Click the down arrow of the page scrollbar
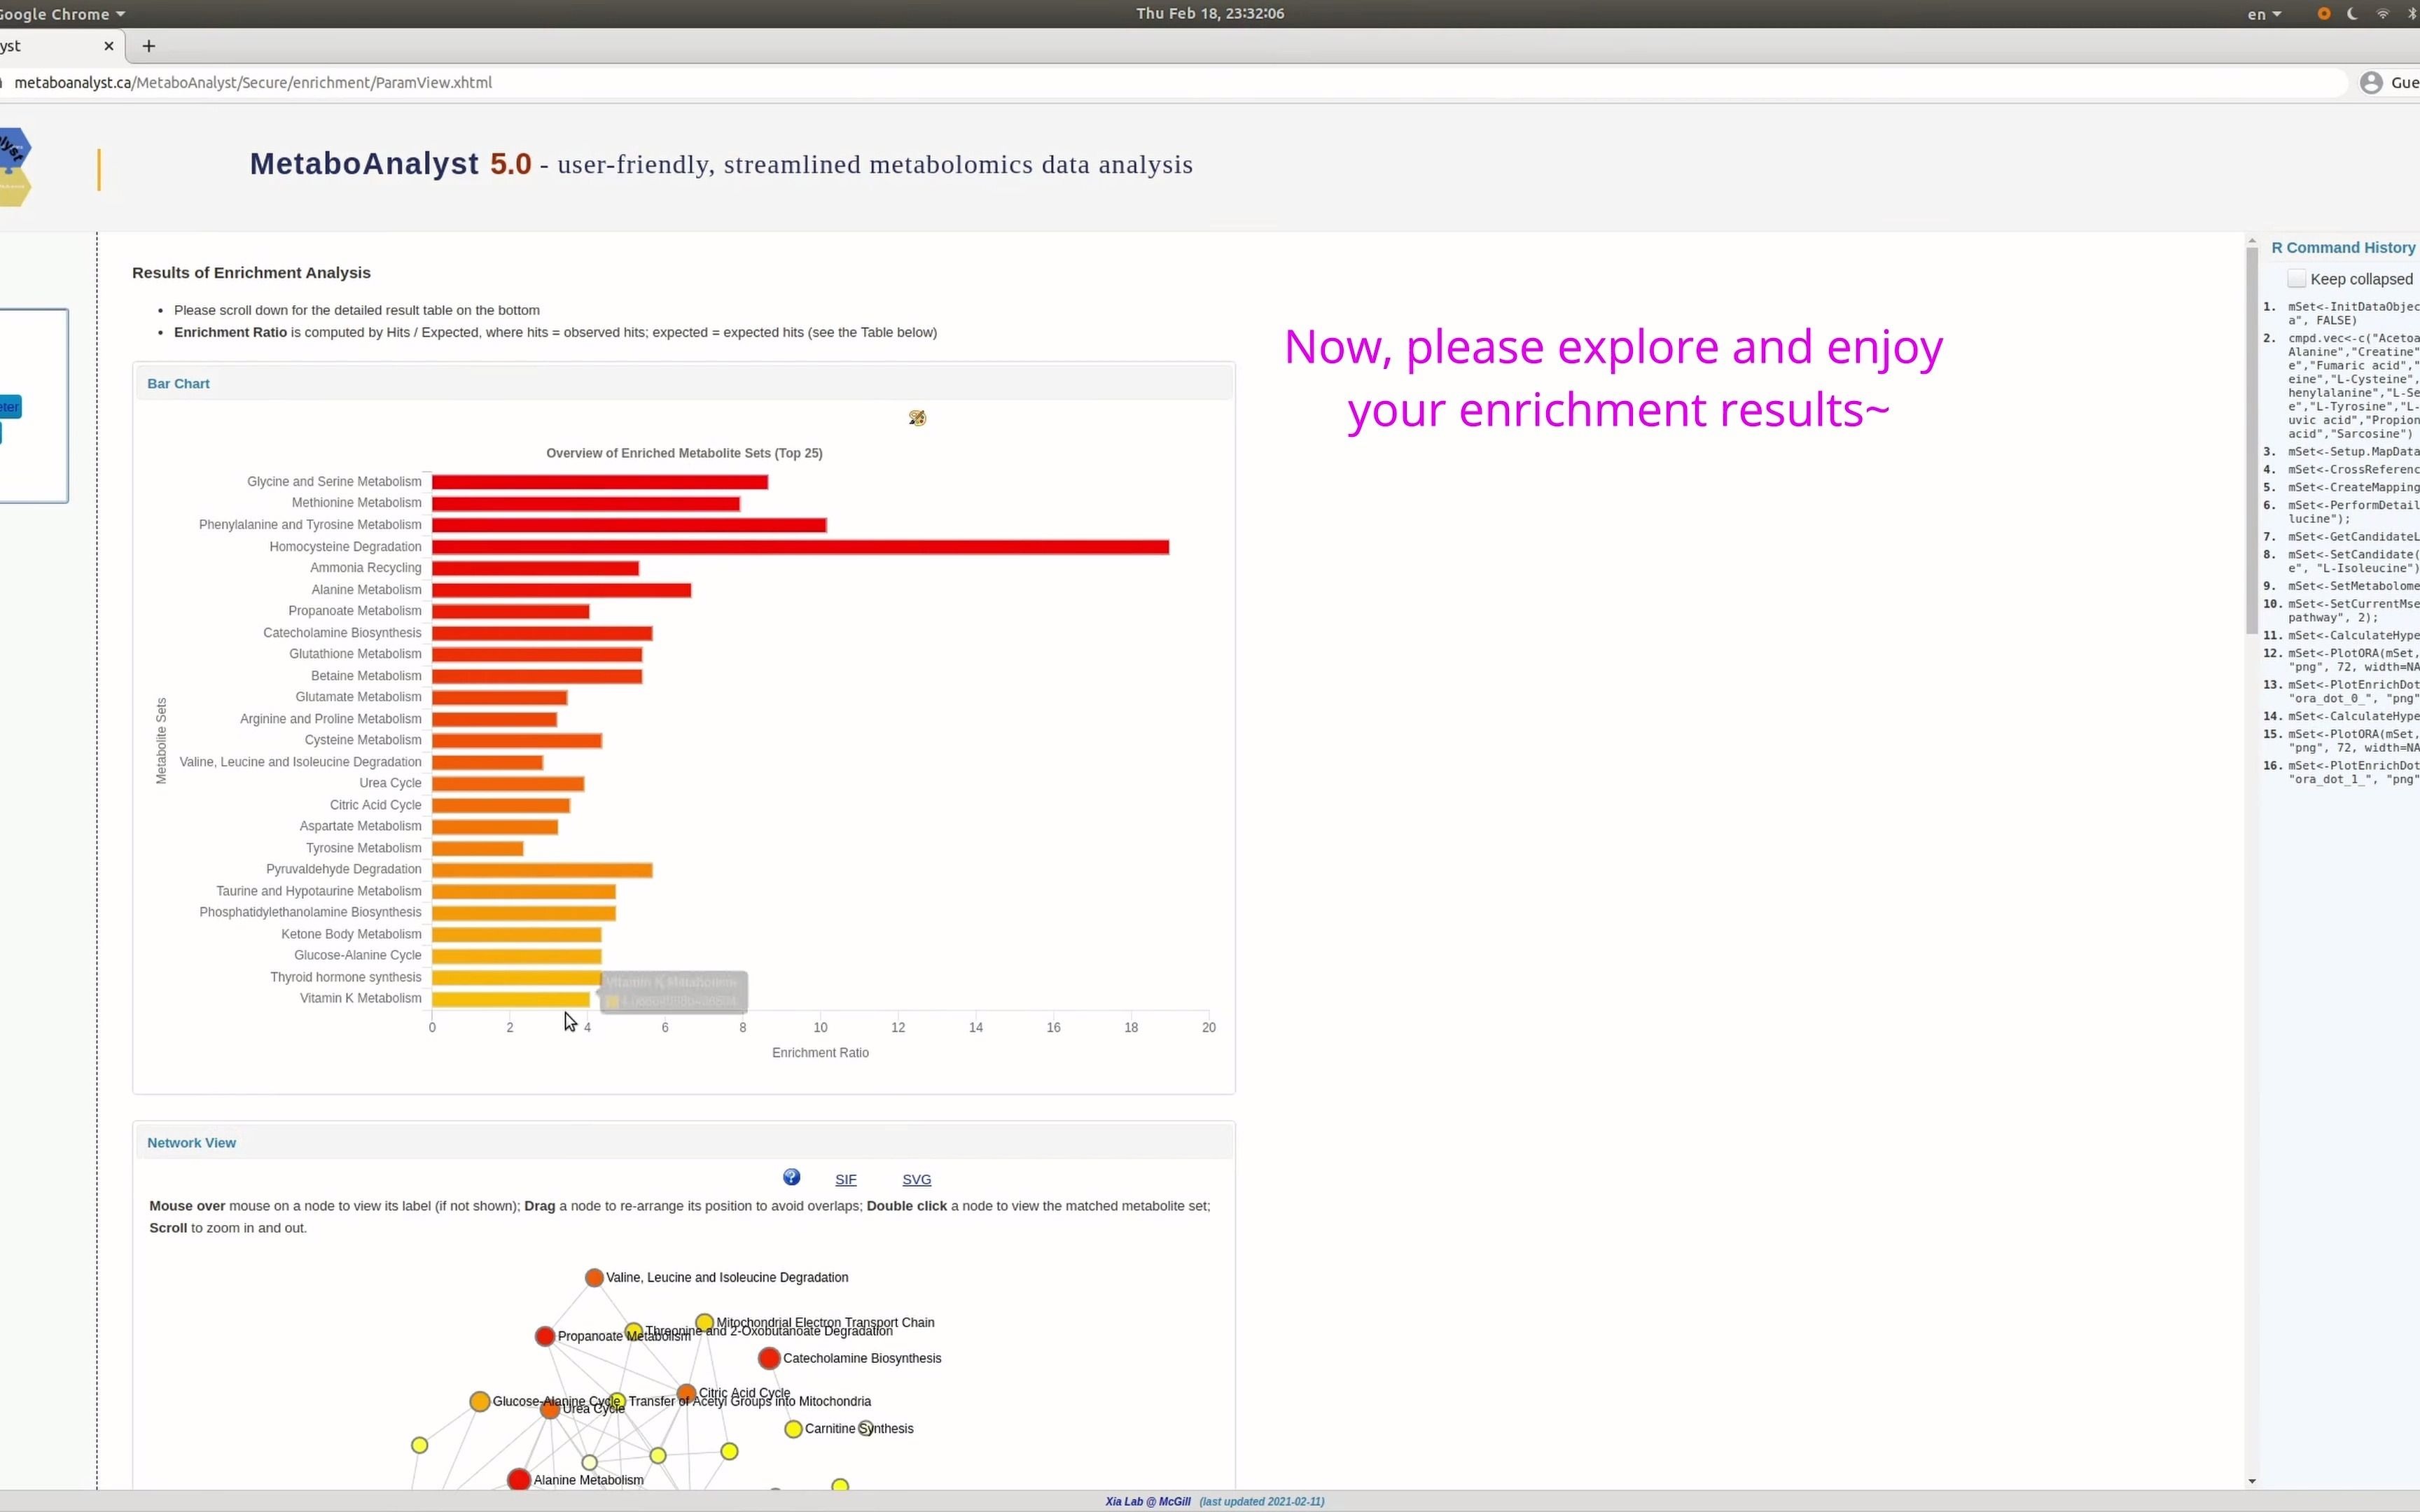Viewport: 2420px width, 1512px height. click(x=2251, y=1481)
